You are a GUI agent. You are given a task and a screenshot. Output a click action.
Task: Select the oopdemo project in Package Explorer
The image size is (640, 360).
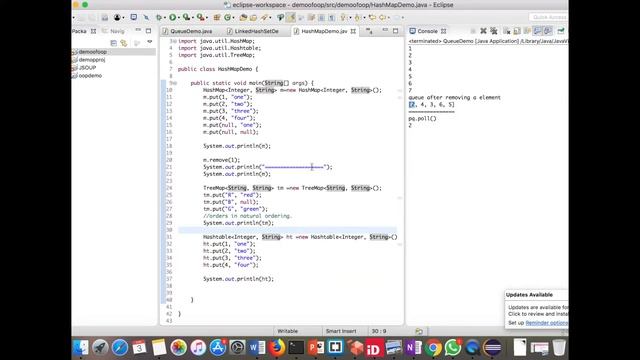pos(90,76)
